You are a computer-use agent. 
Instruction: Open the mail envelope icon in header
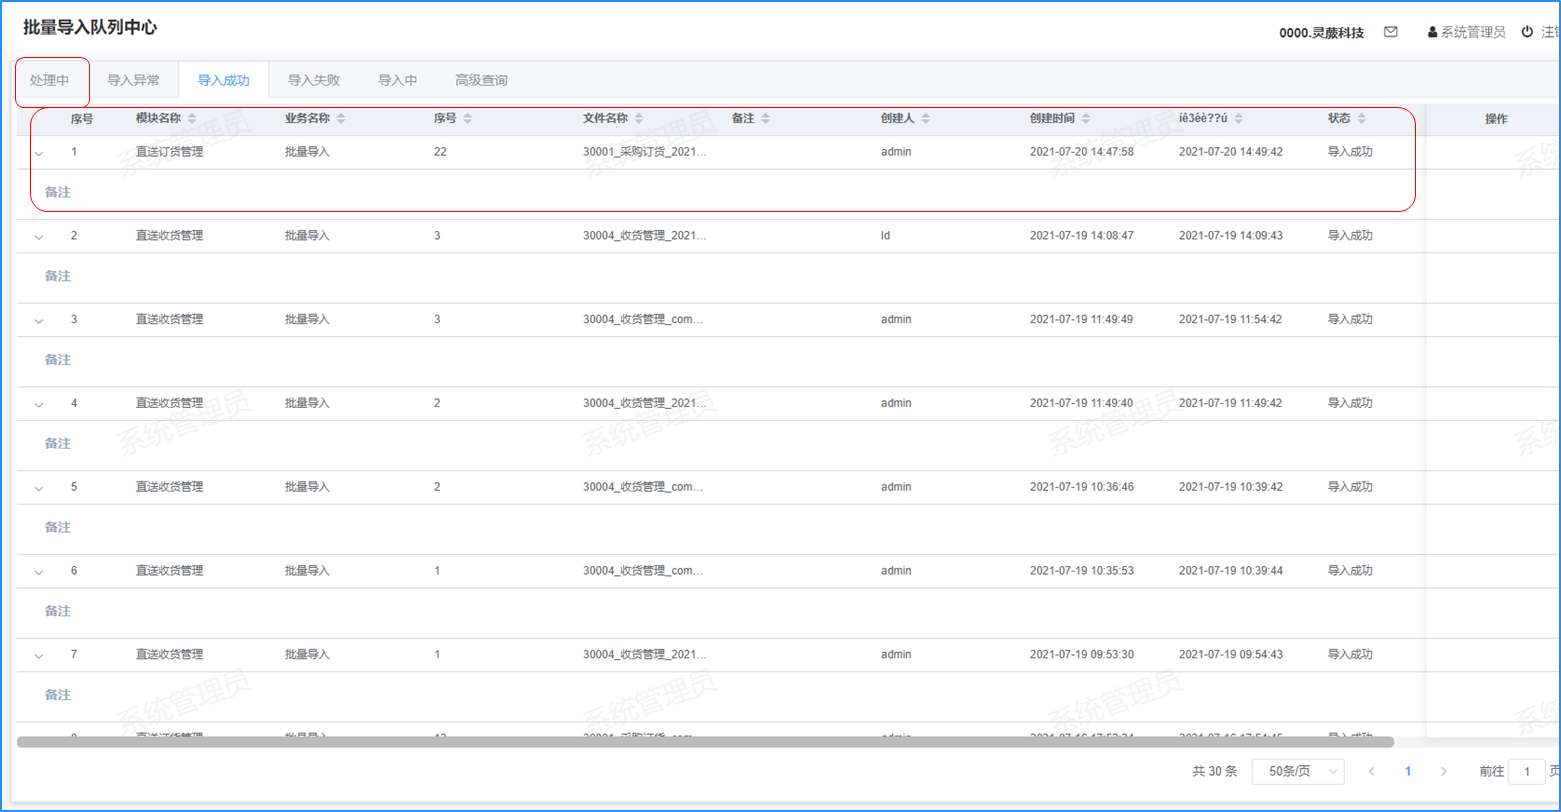pos(1390,32)
